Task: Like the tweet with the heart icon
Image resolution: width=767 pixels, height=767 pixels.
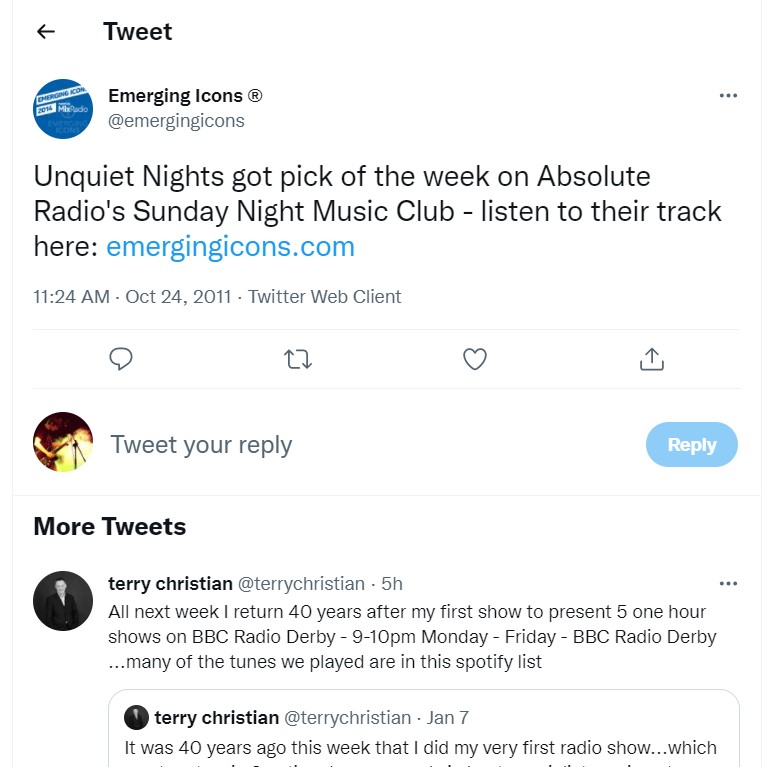Action: 475,359
